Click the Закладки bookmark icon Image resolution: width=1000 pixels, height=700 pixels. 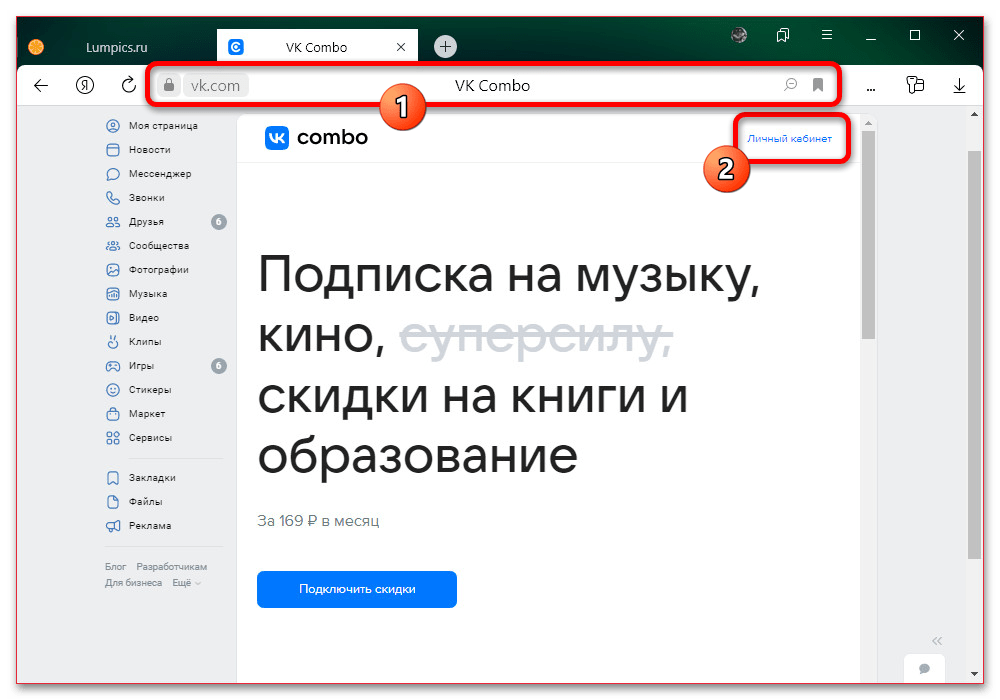click(113, 478)
